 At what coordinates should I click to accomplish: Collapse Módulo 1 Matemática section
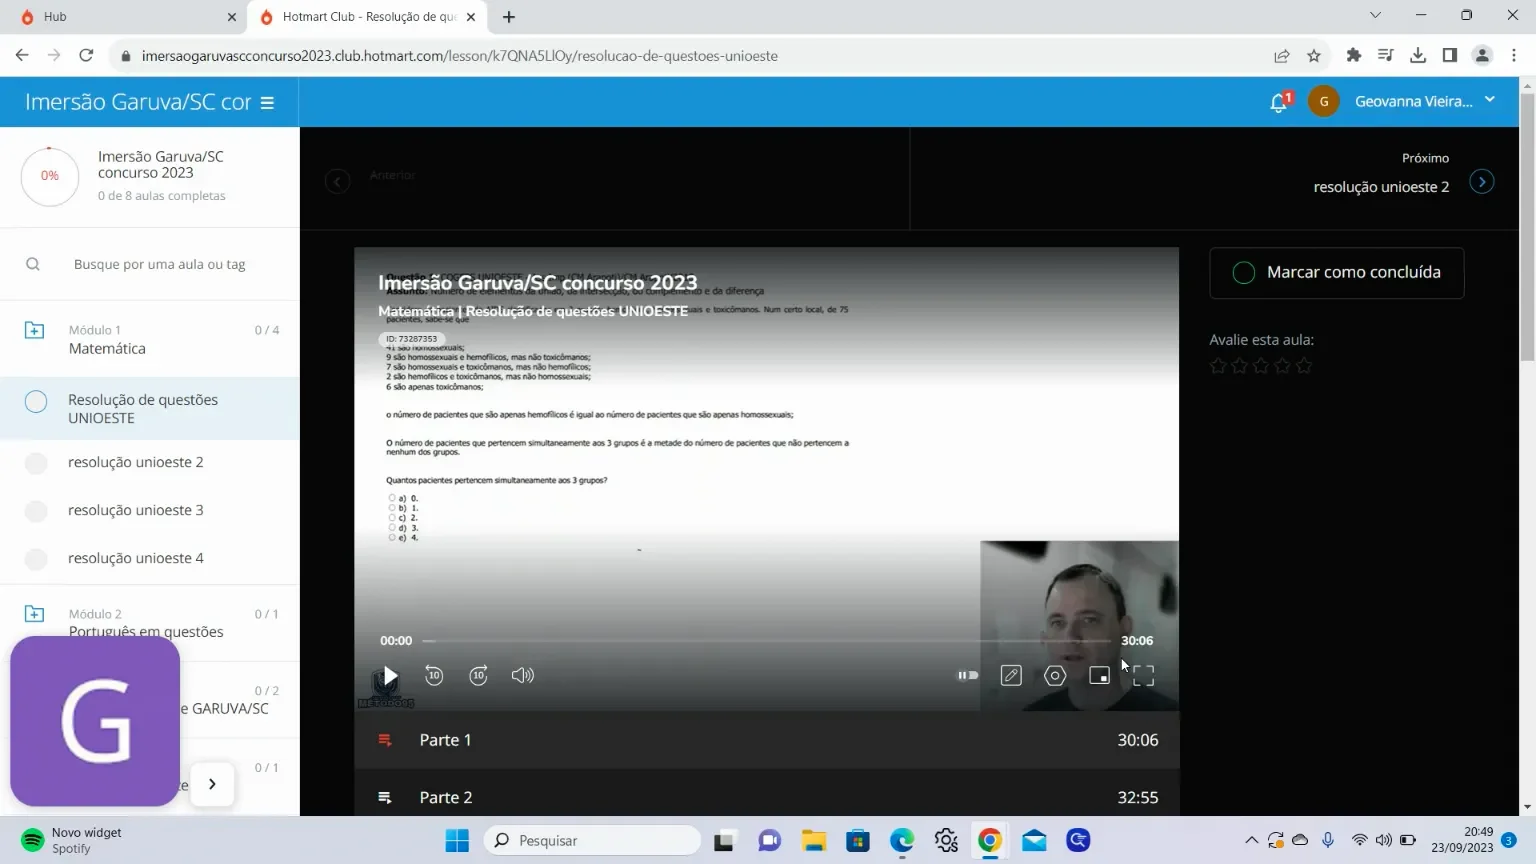(150, 339)
